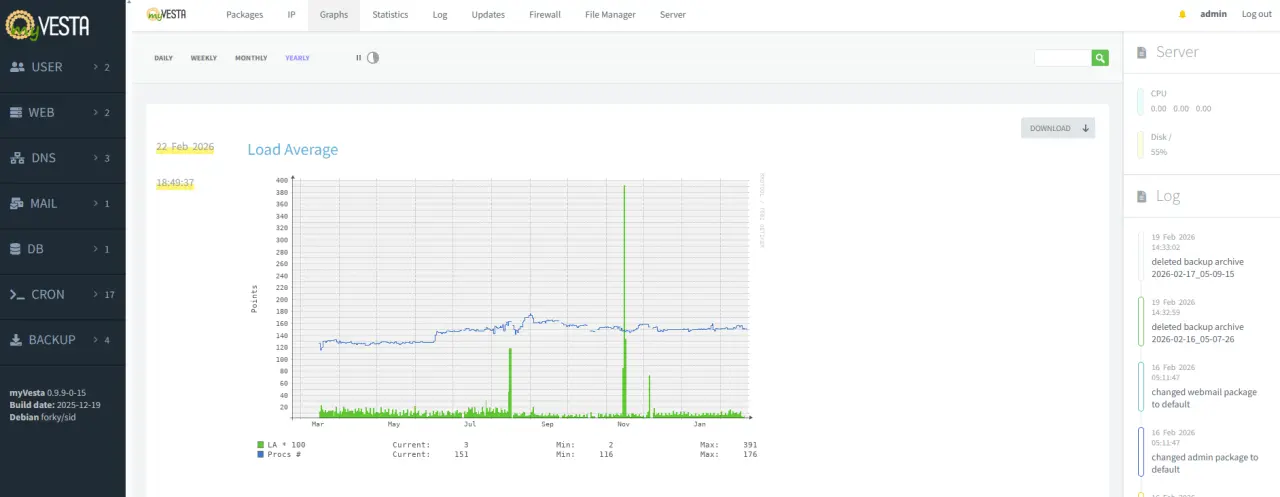Viewport: 1280px width, 497px height.
Task: Click the Debian forky/sid text
Action: (x=43, y=417)
